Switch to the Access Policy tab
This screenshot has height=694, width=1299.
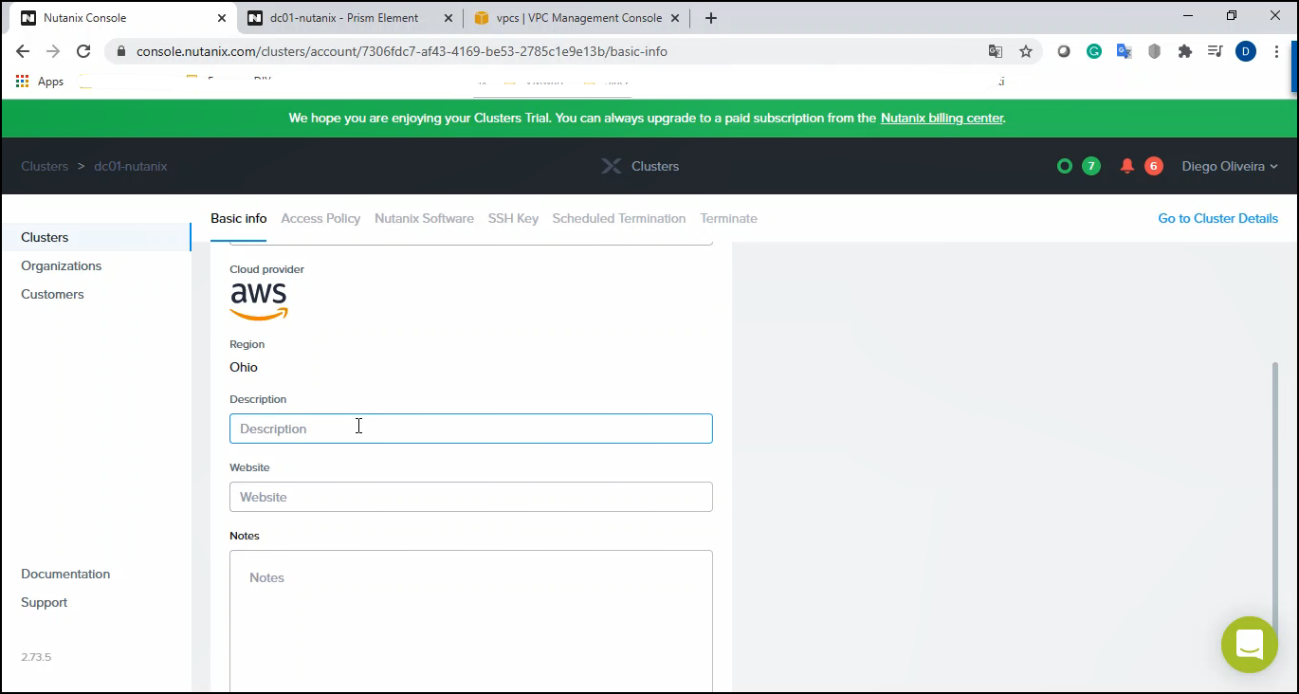320,218
